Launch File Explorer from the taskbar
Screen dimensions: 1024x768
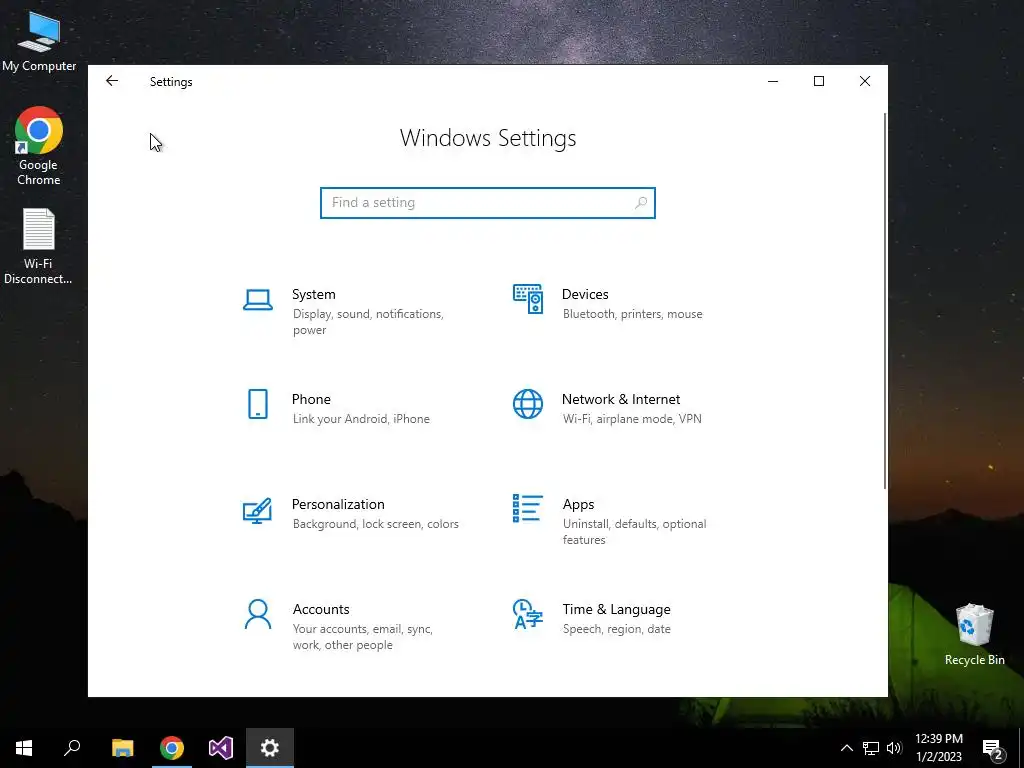click(x=123, y=748)
